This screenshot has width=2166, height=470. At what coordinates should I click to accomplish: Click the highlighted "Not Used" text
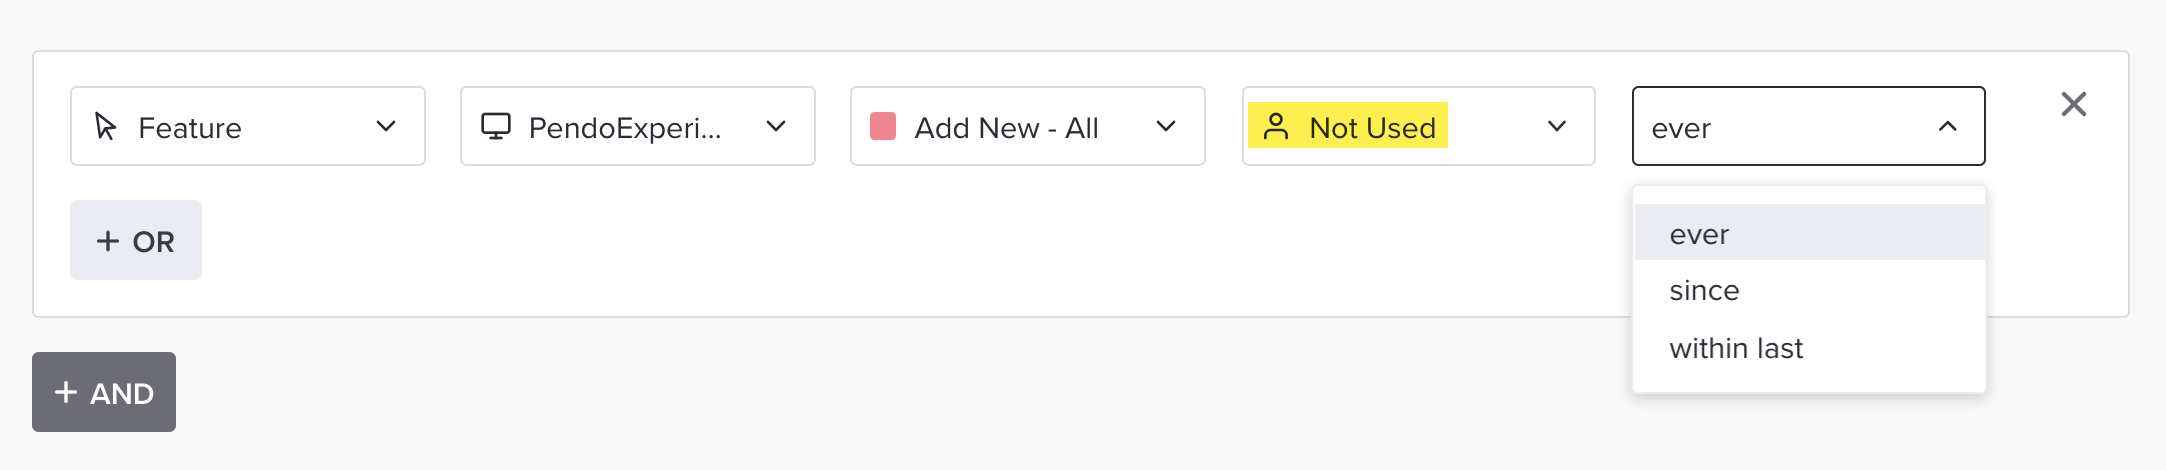(1372, 128)
